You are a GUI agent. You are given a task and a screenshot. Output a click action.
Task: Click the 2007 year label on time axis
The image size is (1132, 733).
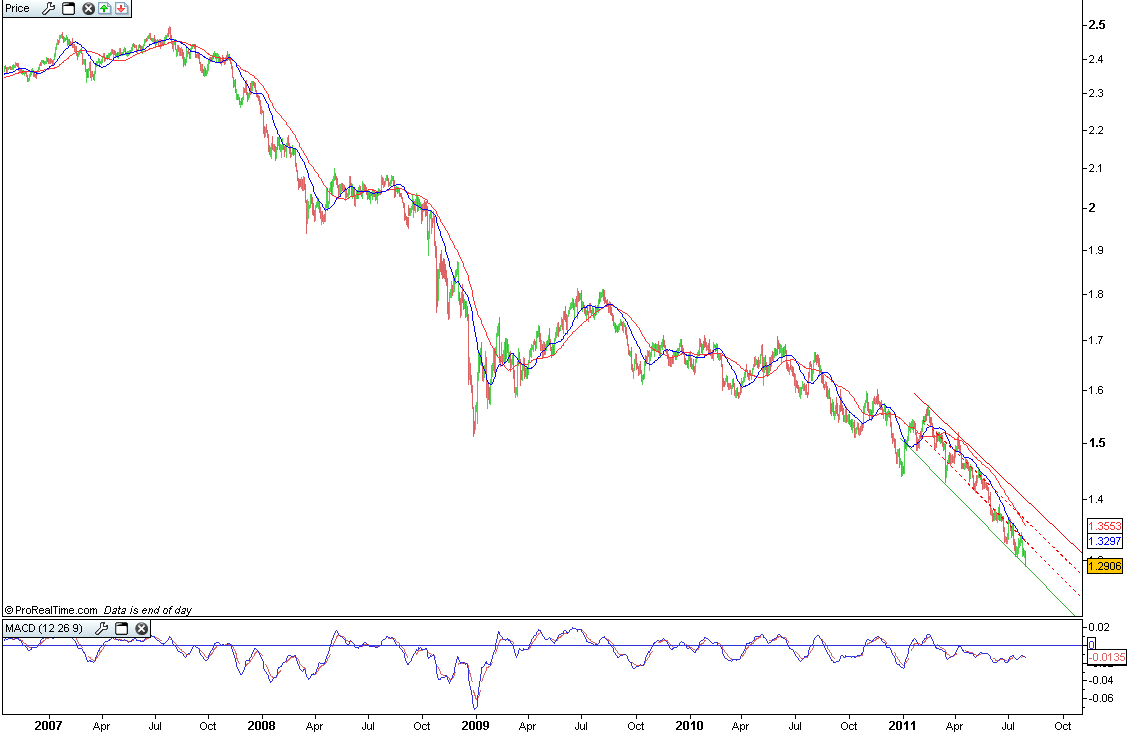click(48, 725)
